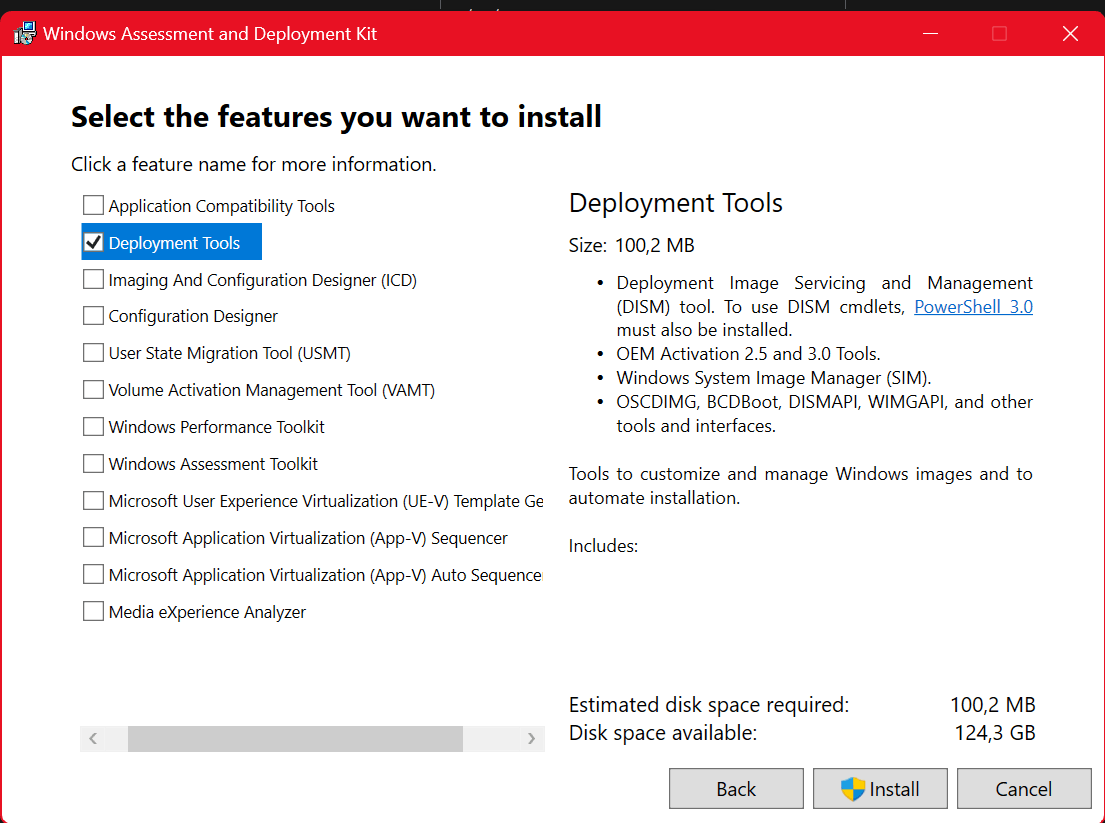Screen dimensions: 1105x823
Task: Select User State Migration Tool (USMT) label
Action: (x=230, y=353)
